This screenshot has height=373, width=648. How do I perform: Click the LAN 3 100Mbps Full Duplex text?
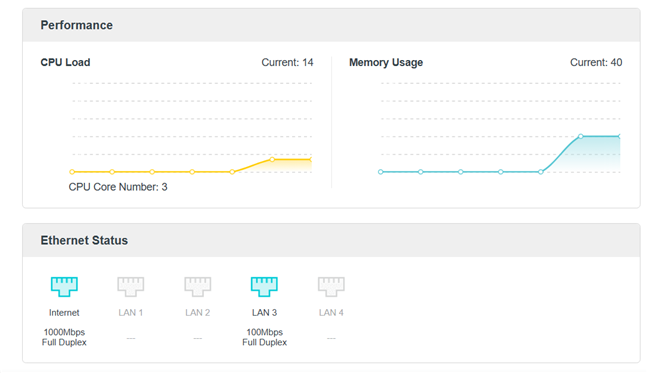coord(264,337)
